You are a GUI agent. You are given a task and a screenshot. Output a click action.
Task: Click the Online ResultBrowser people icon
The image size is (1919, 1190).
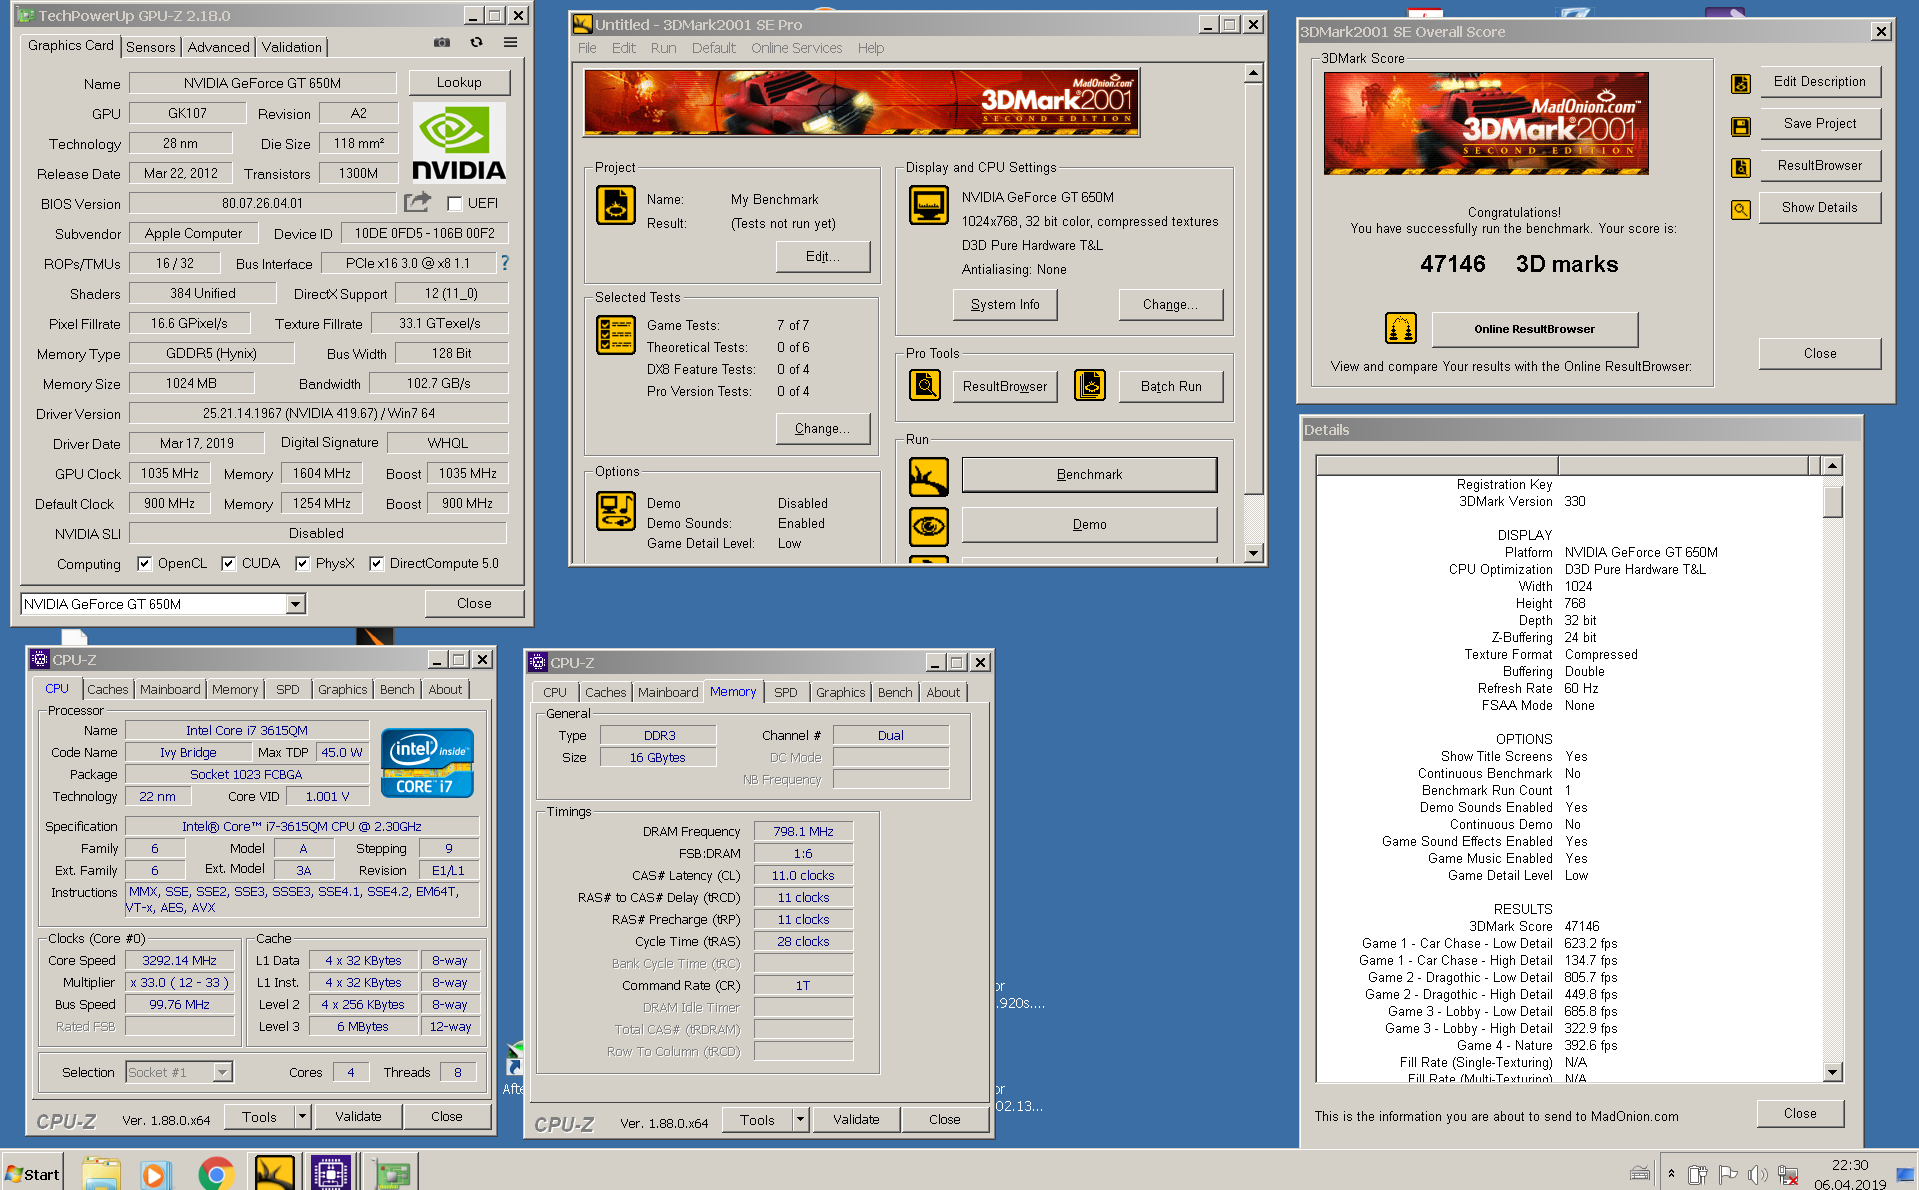[1401, 328]
